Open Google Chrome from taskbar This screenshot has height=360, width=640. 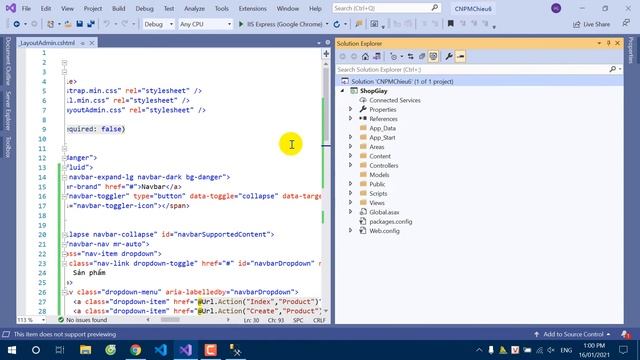click(136, 350)
